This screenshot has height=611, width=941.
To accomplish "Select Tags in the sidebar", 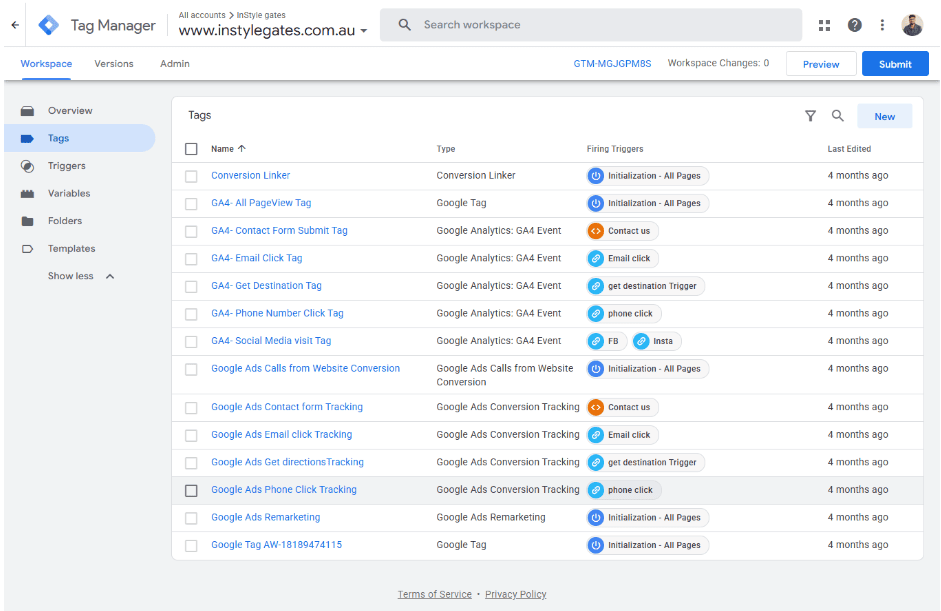I will 79,138.
